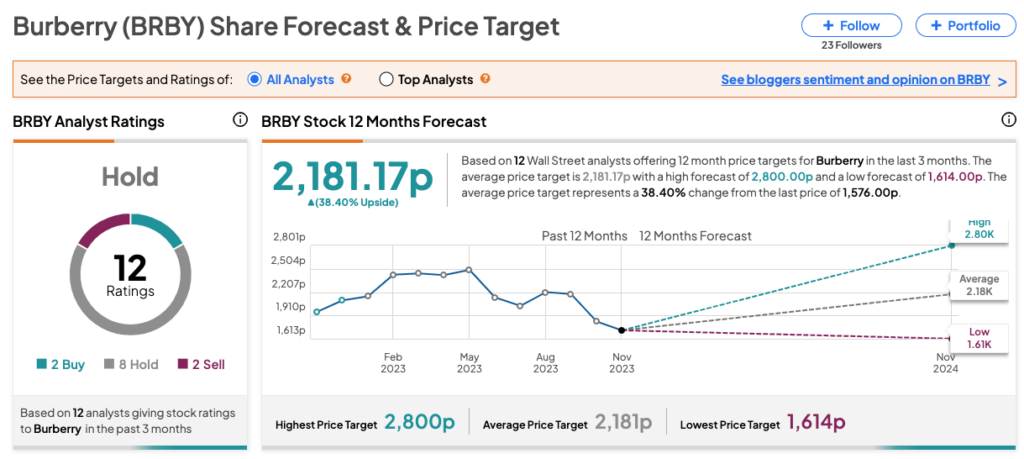Screen dimensions: 1024x459
Task: Click info icon beside 12 Months Forecast
Action: click(1009, 120)
